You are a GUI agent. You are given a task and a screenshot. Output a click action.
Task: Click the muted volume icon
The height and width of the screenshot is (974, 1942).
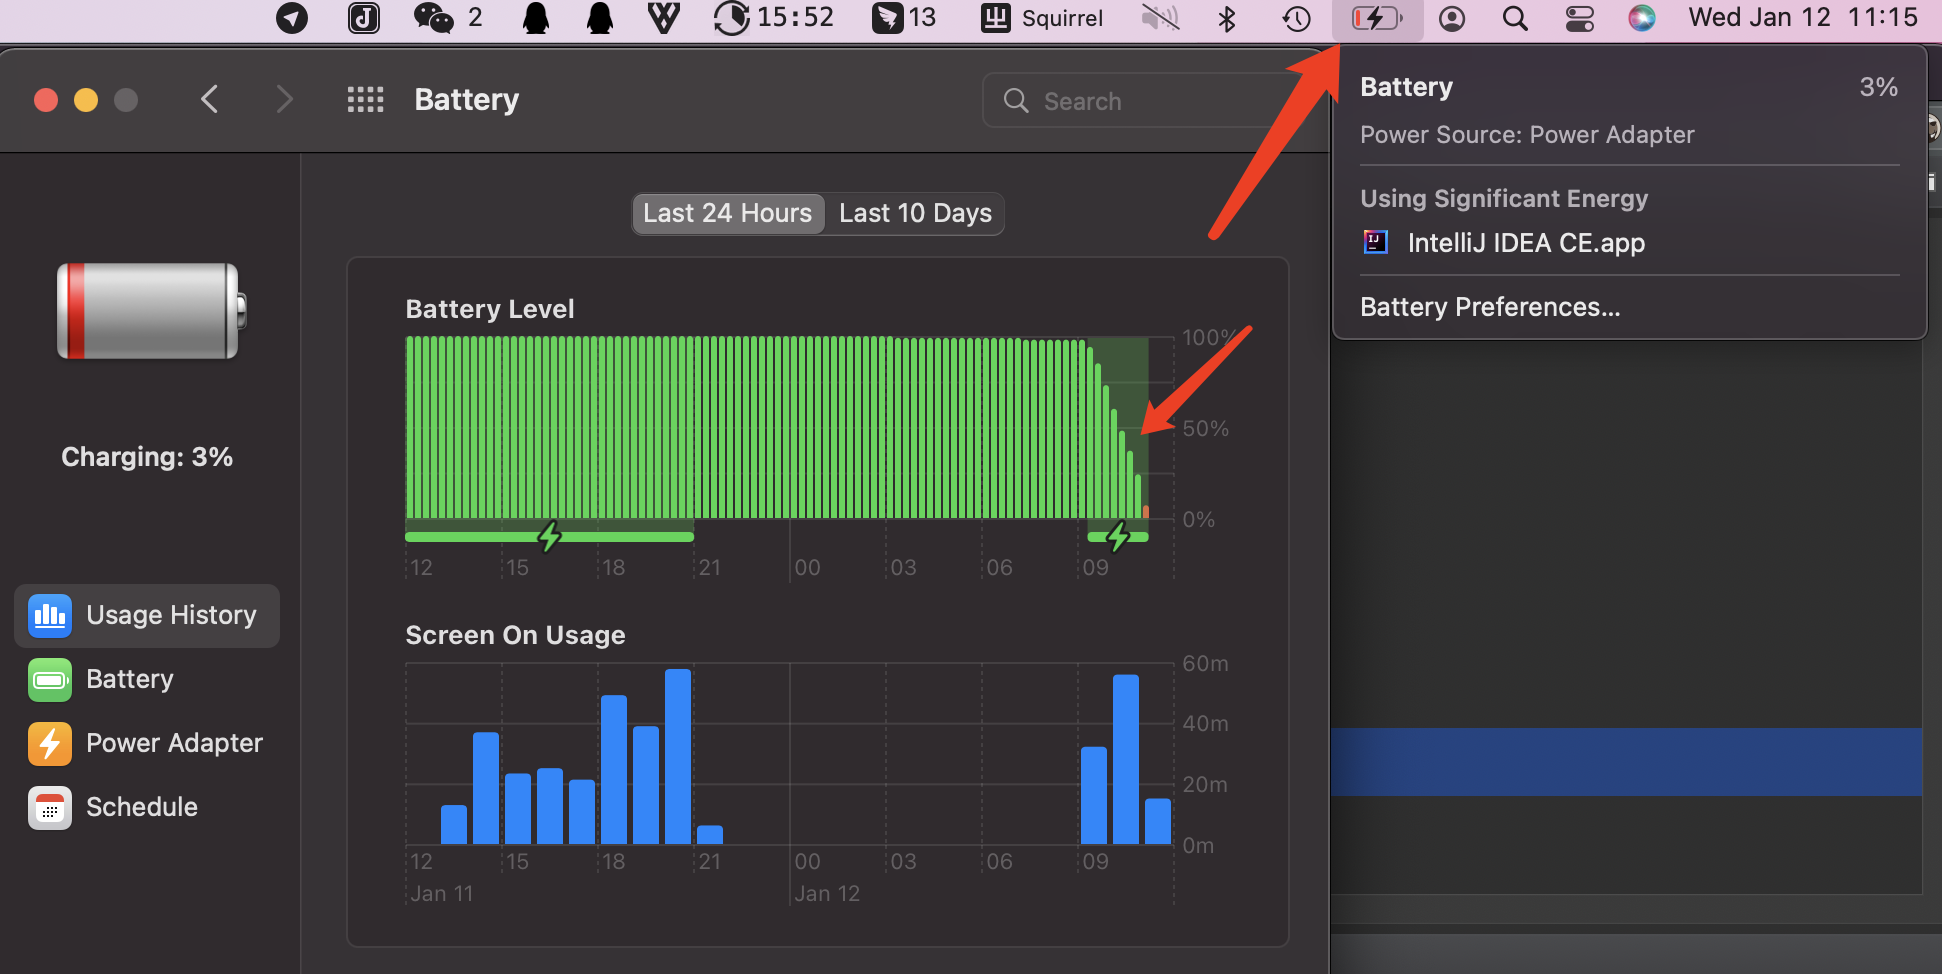(x=1160, y=18)
